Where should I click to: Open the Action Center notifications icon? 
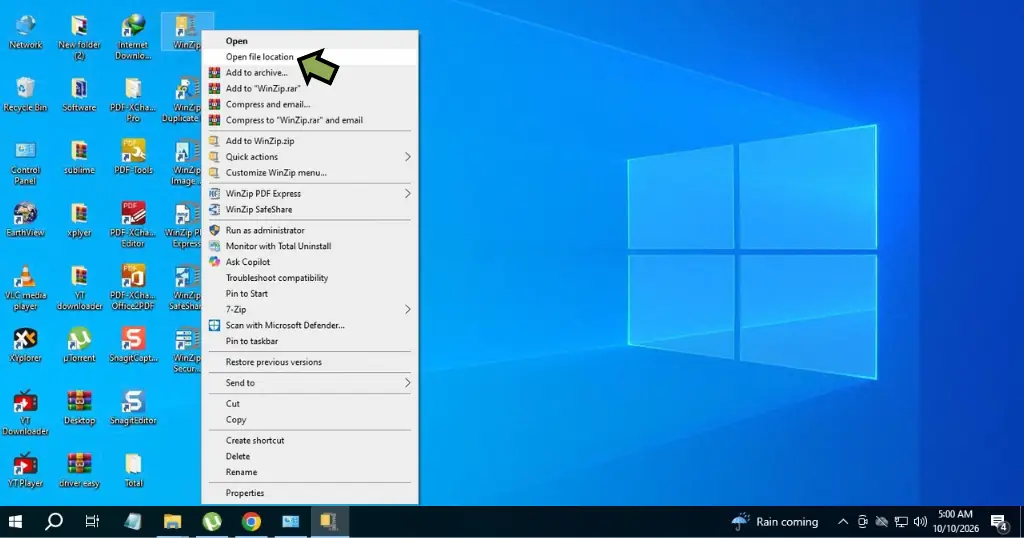coord(999,522)
